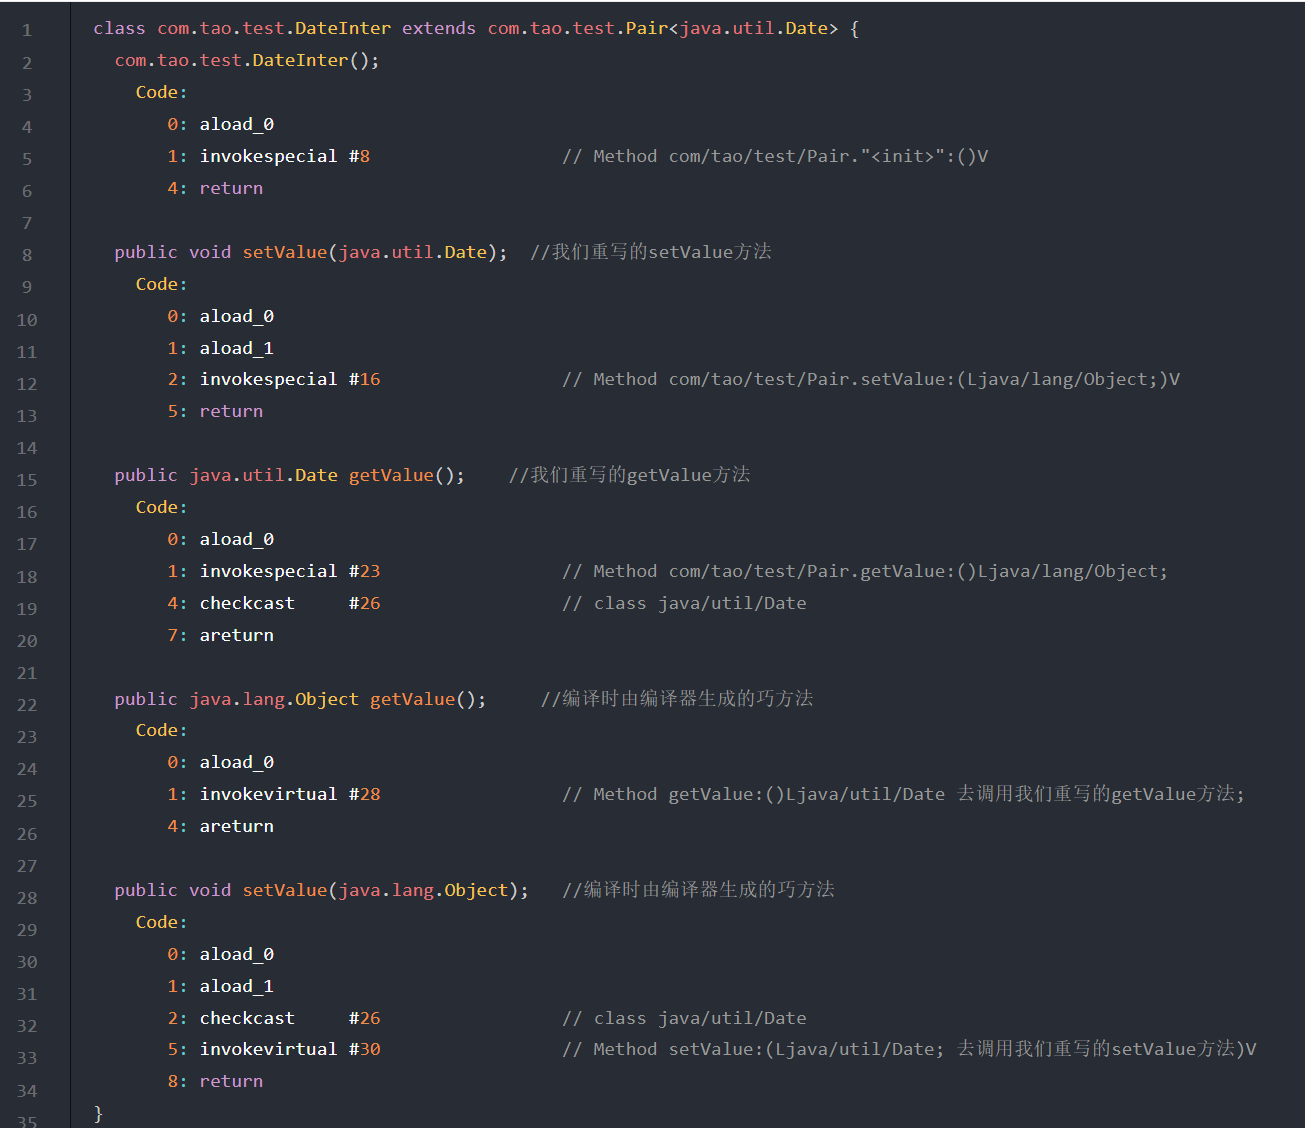The image size is (1305, 1128).
Task: Click the class declaration 'com.tao.test.DateInter extends' line
Action: pos(476,29)
